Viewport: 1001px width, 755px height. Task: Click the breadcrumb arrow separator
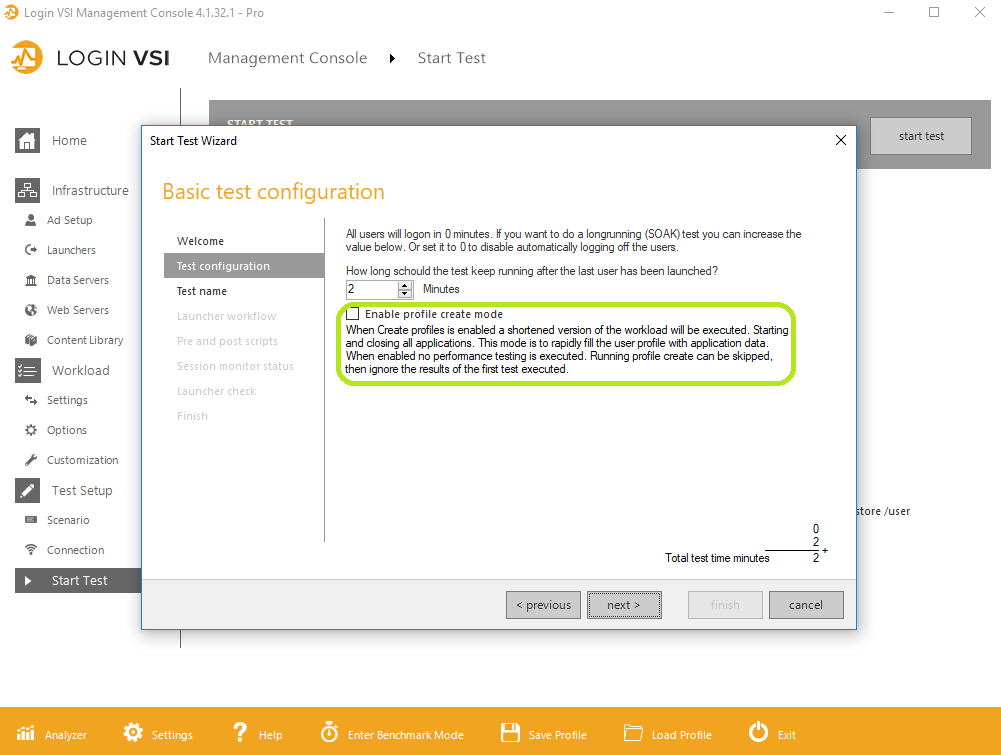(393, 58)
